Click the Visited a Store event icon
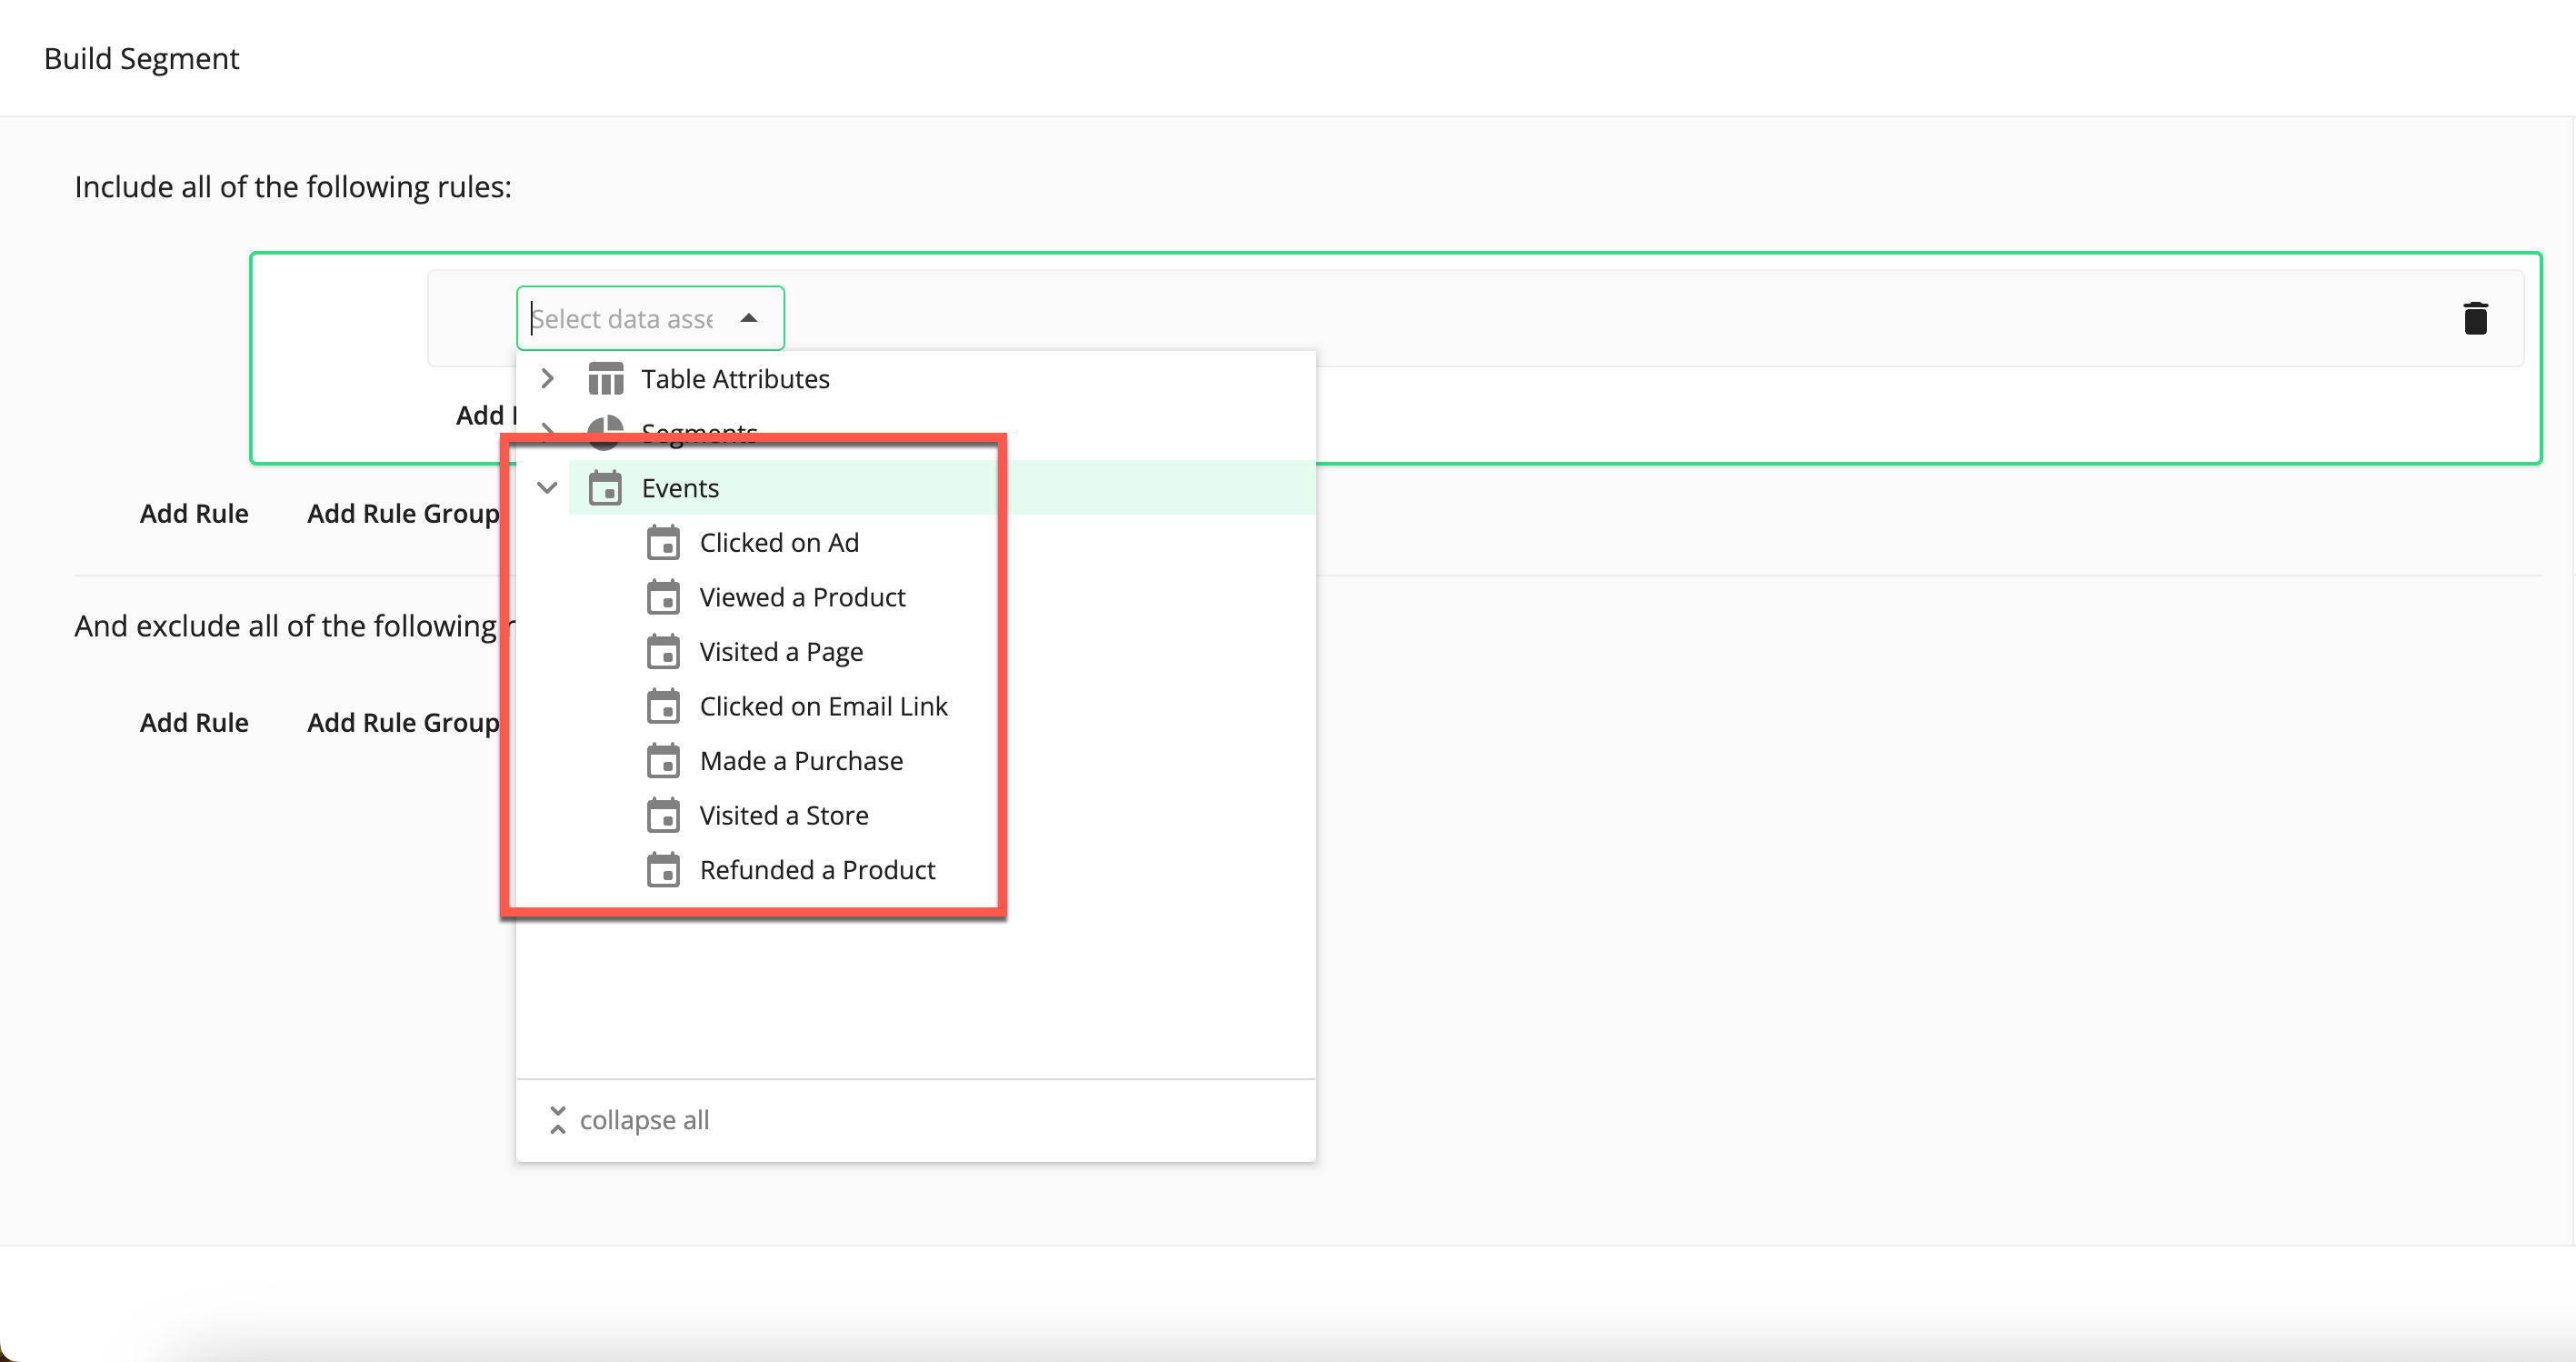 pyautogui.click(x=663, y=815)
